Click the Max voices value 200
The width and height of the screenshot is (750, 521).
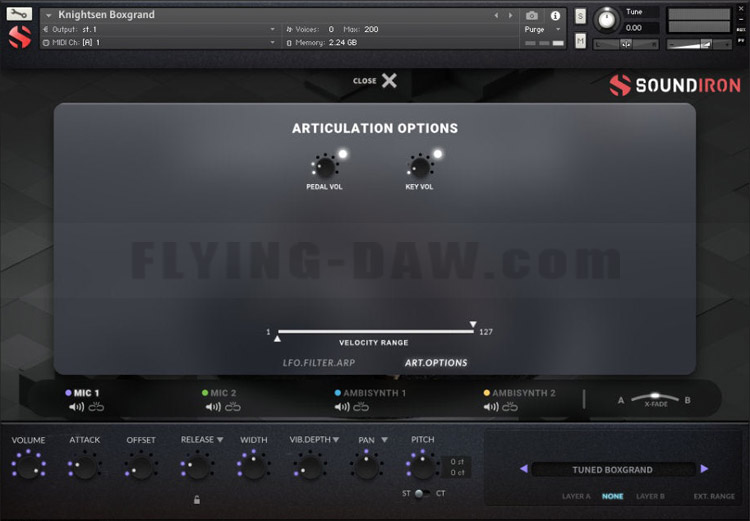click(x=371, y=29)
